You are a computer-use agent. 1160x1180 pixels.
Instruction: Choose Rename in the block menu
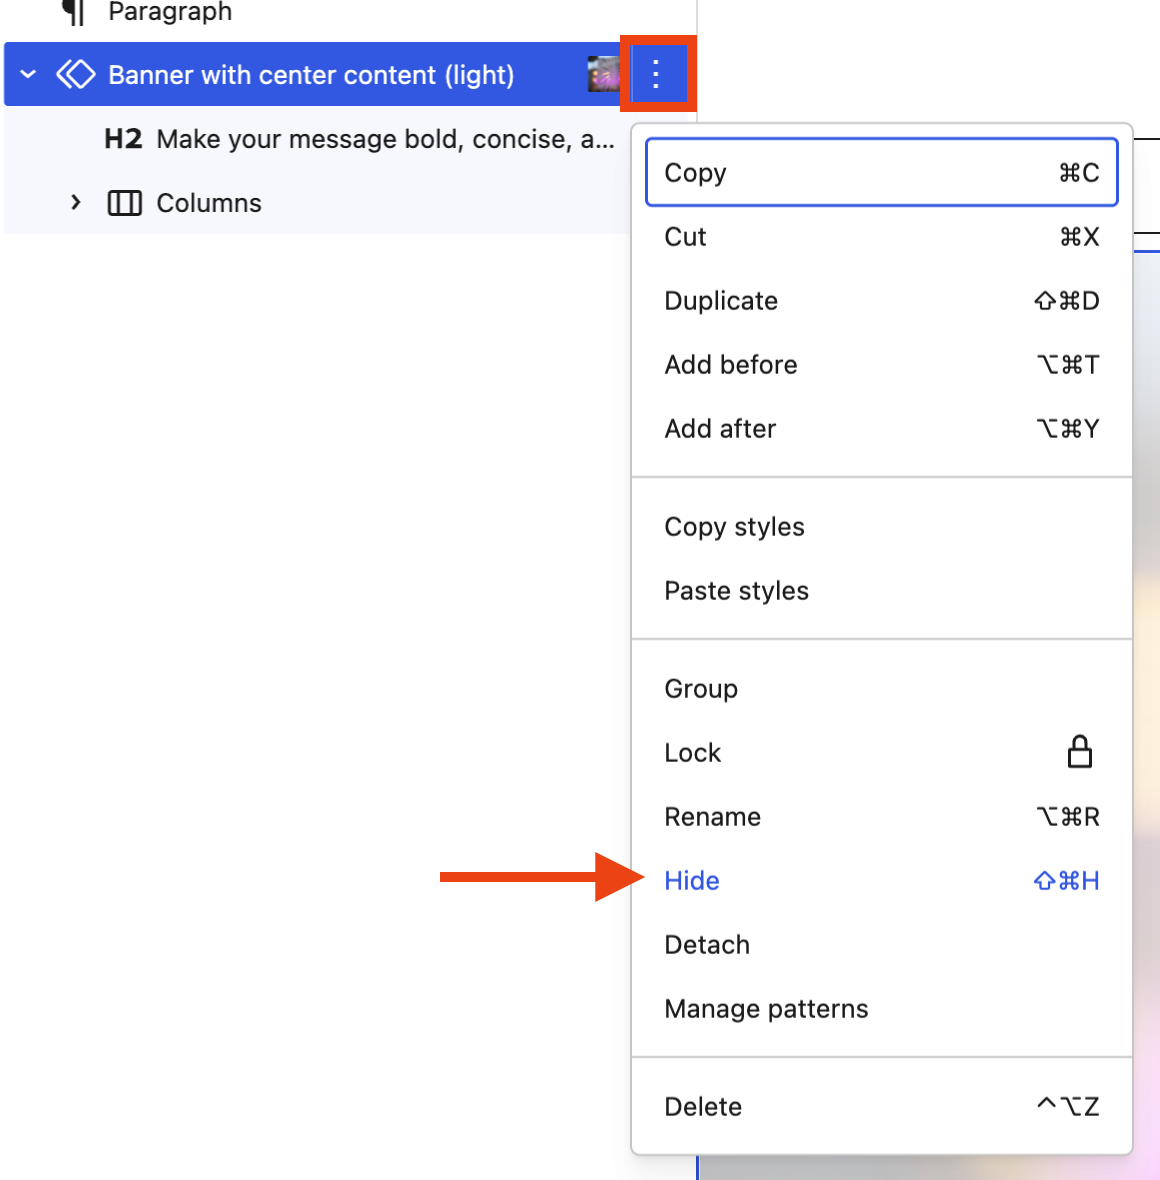click(x=881, y=817)
